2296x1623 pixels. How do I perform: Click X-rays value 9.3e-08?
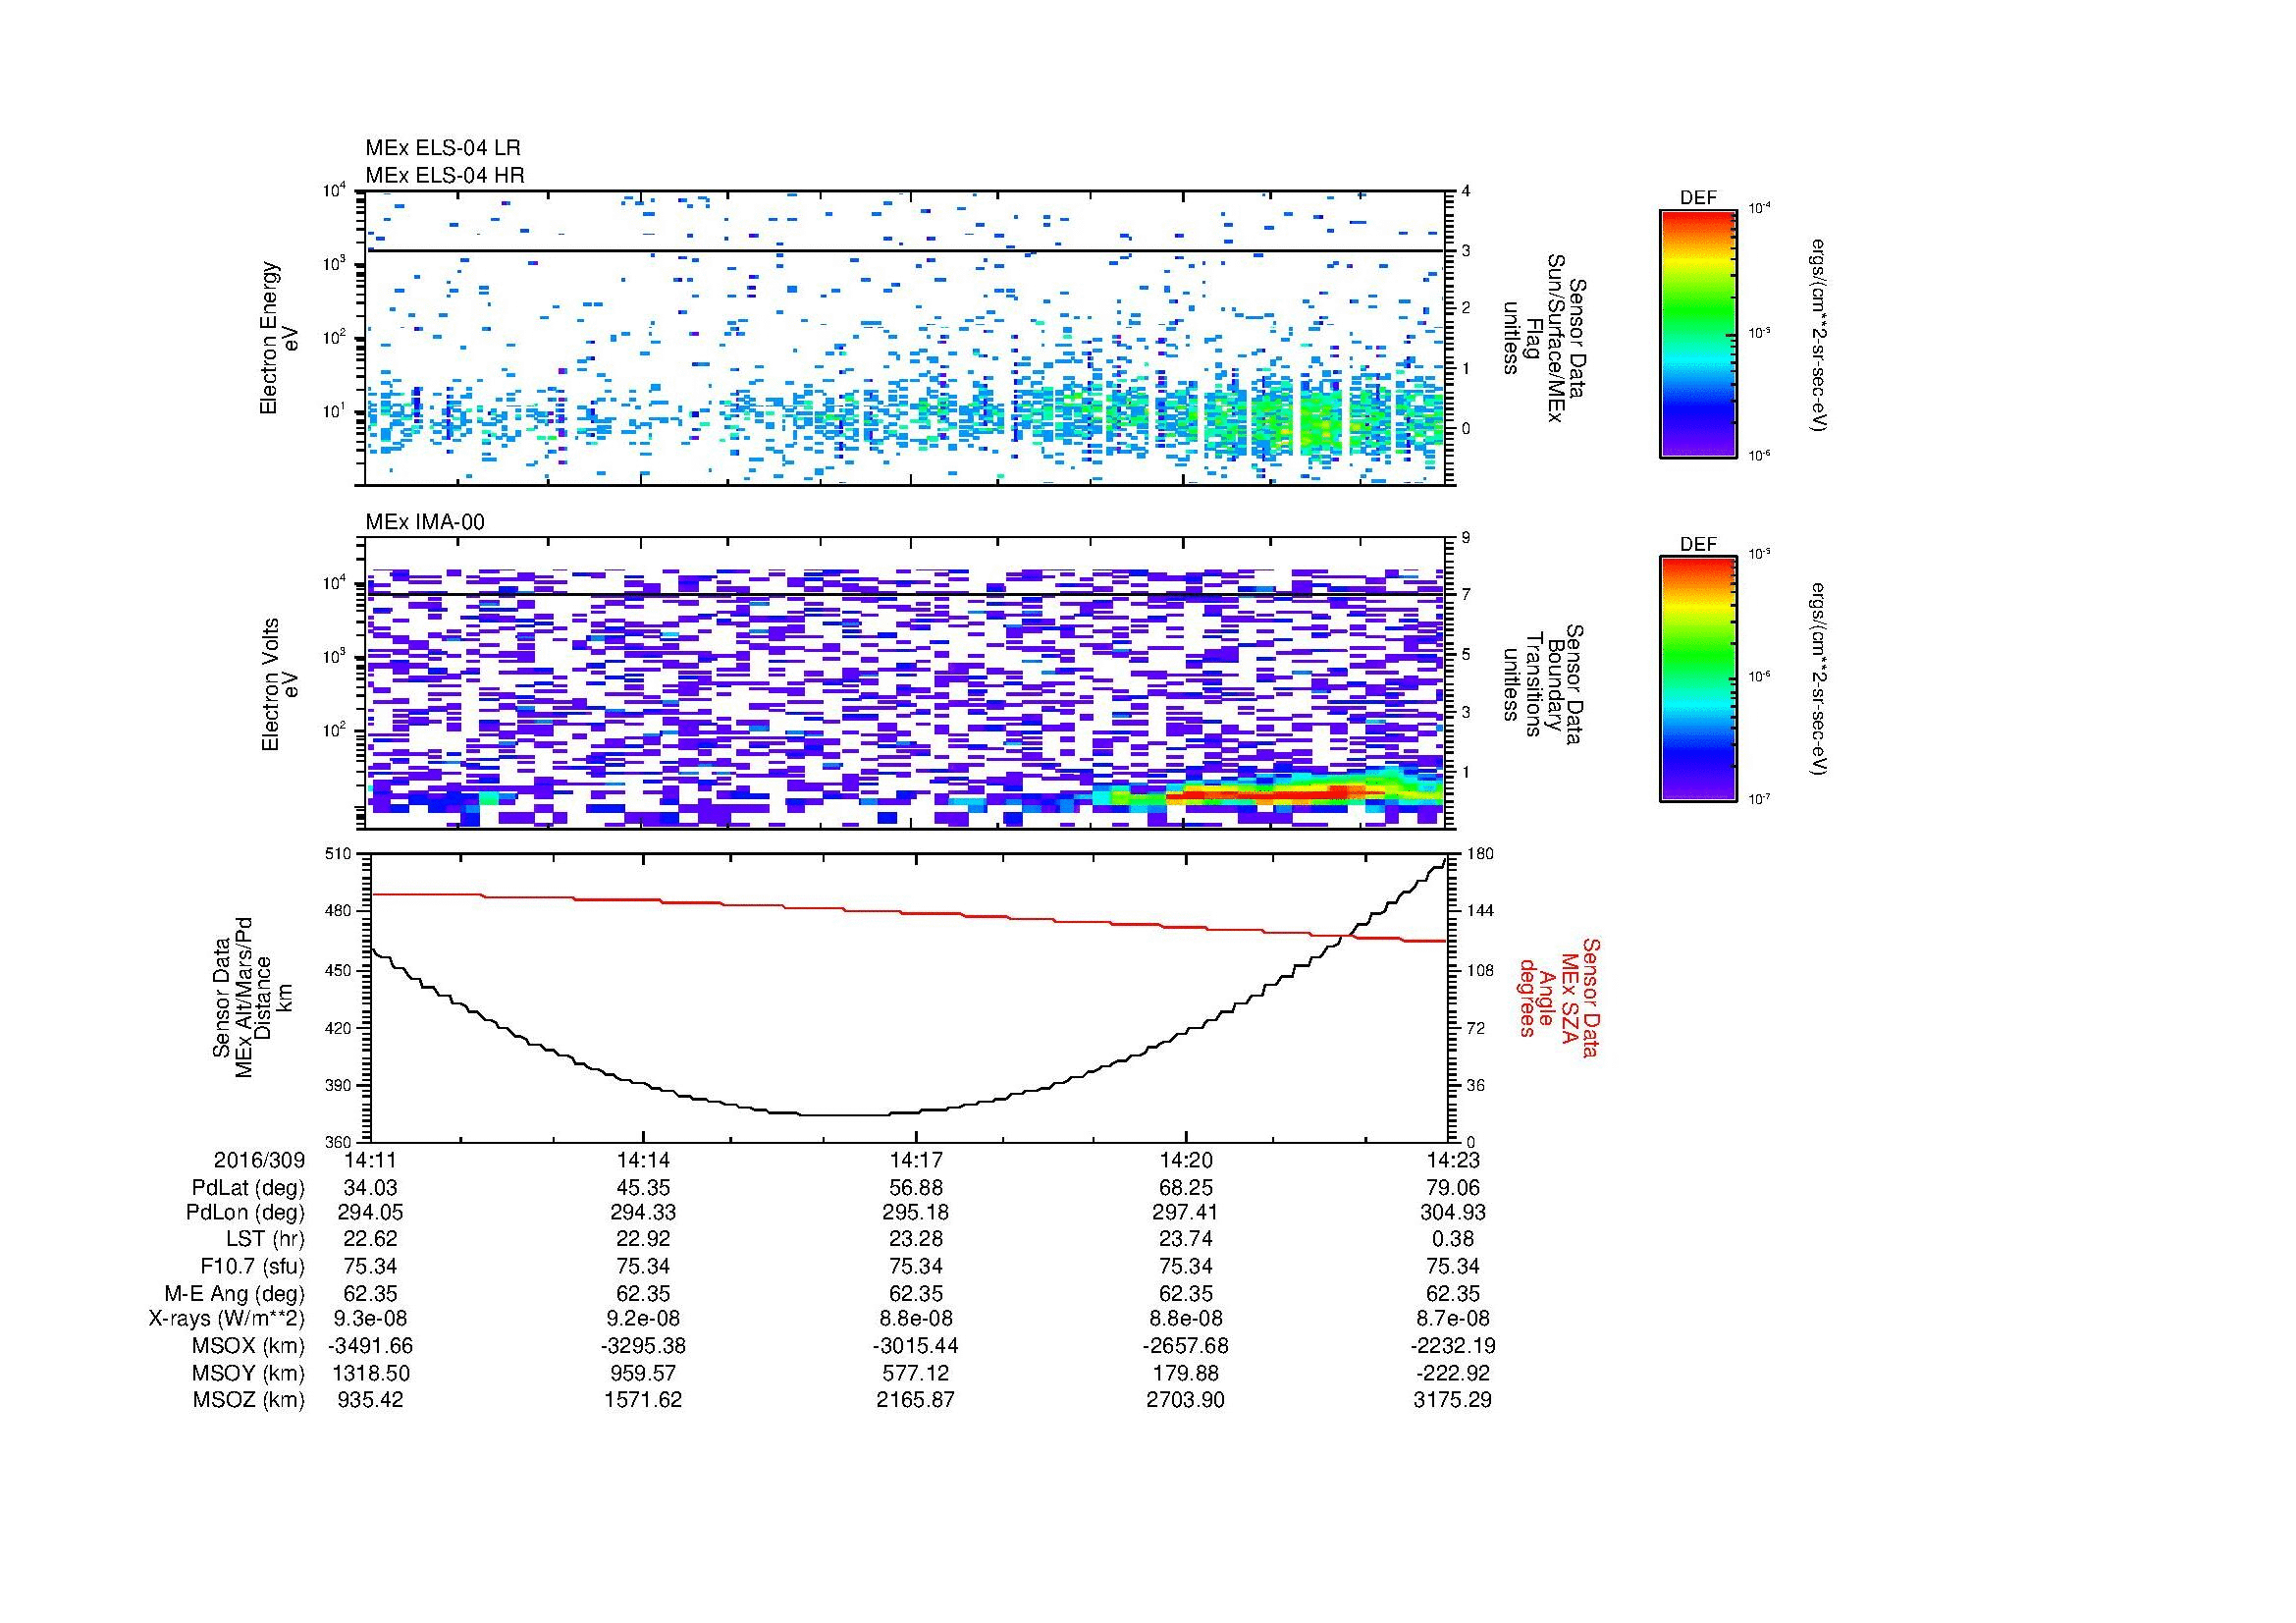(370, 1319)
